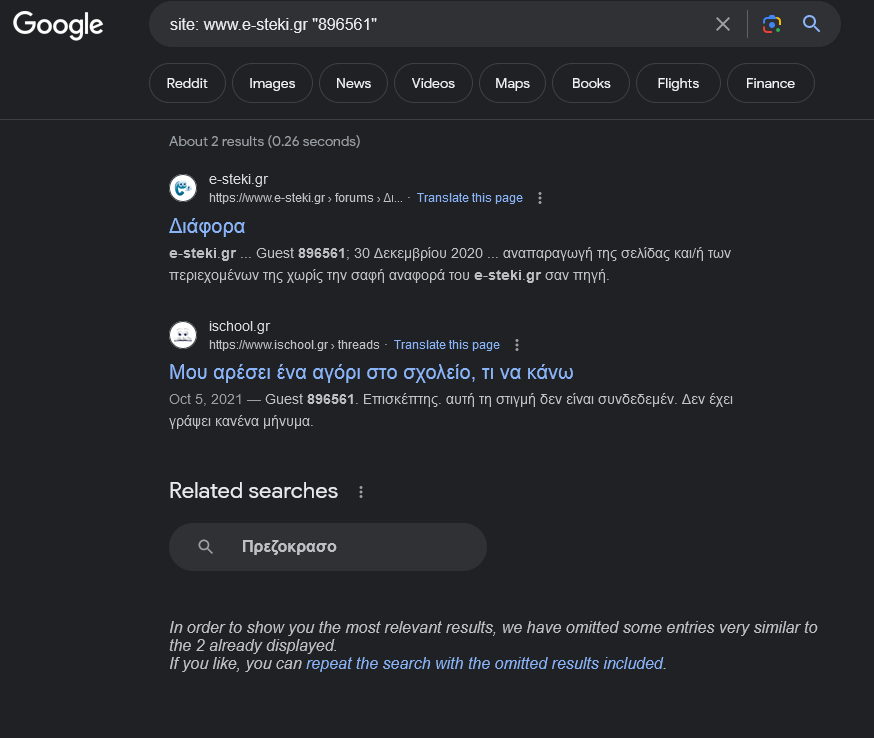Open the Διάφορα result link

pyautogui.click(x=207, y=226)
